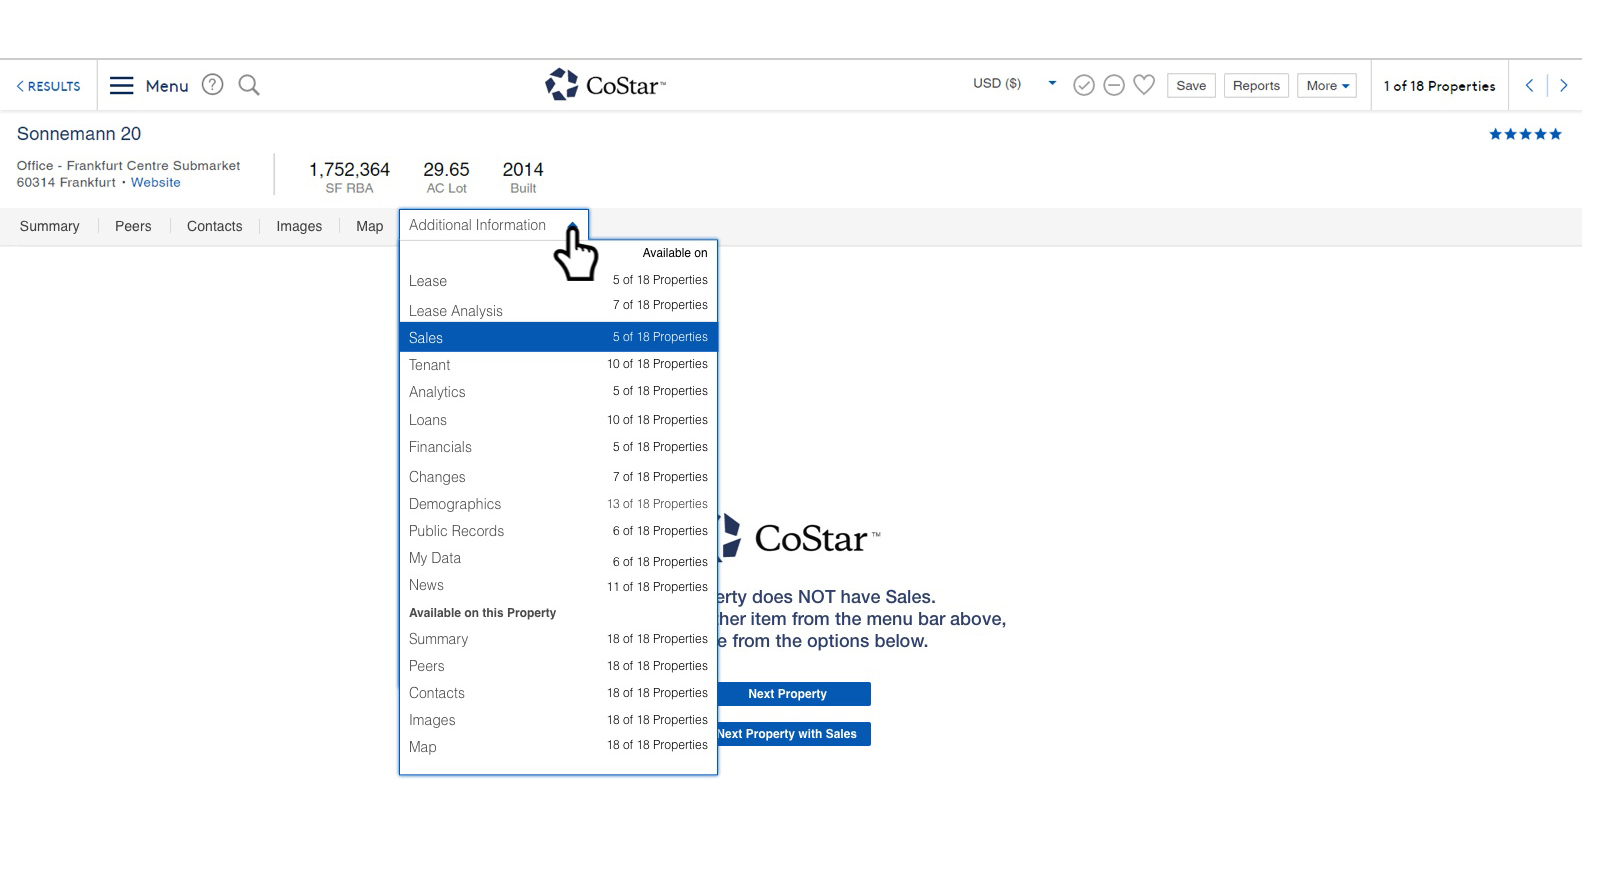Switch to the Peers tab
This screenshot has height=895, width=1600.
pos(133,226)
